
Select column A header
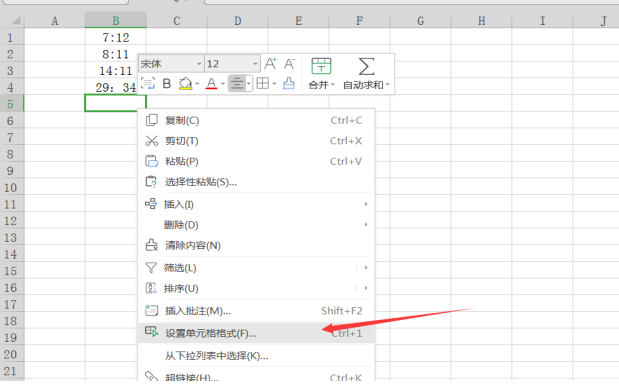55,20
